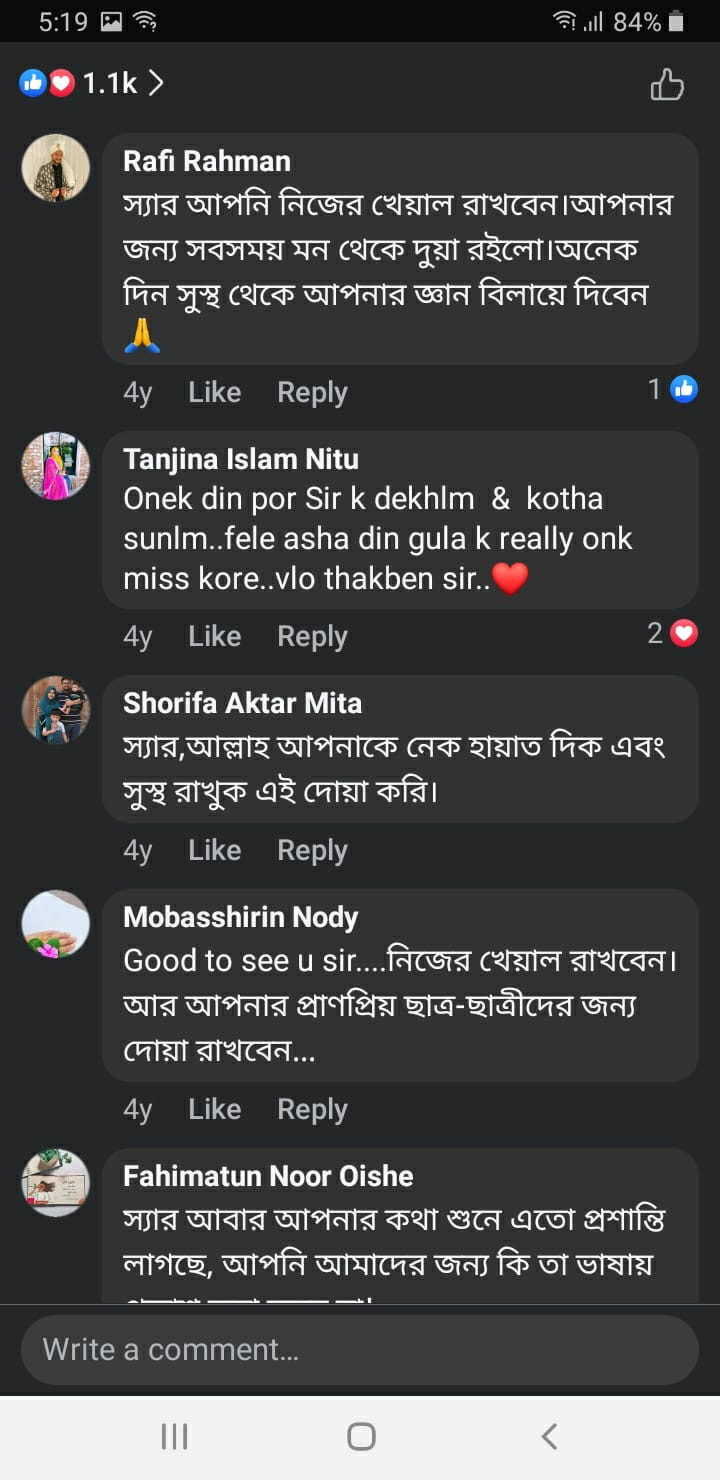Screen dimensions: 720x1480
Task: Tap the thumbs-up like icon at top right
Action: [667, 85]
